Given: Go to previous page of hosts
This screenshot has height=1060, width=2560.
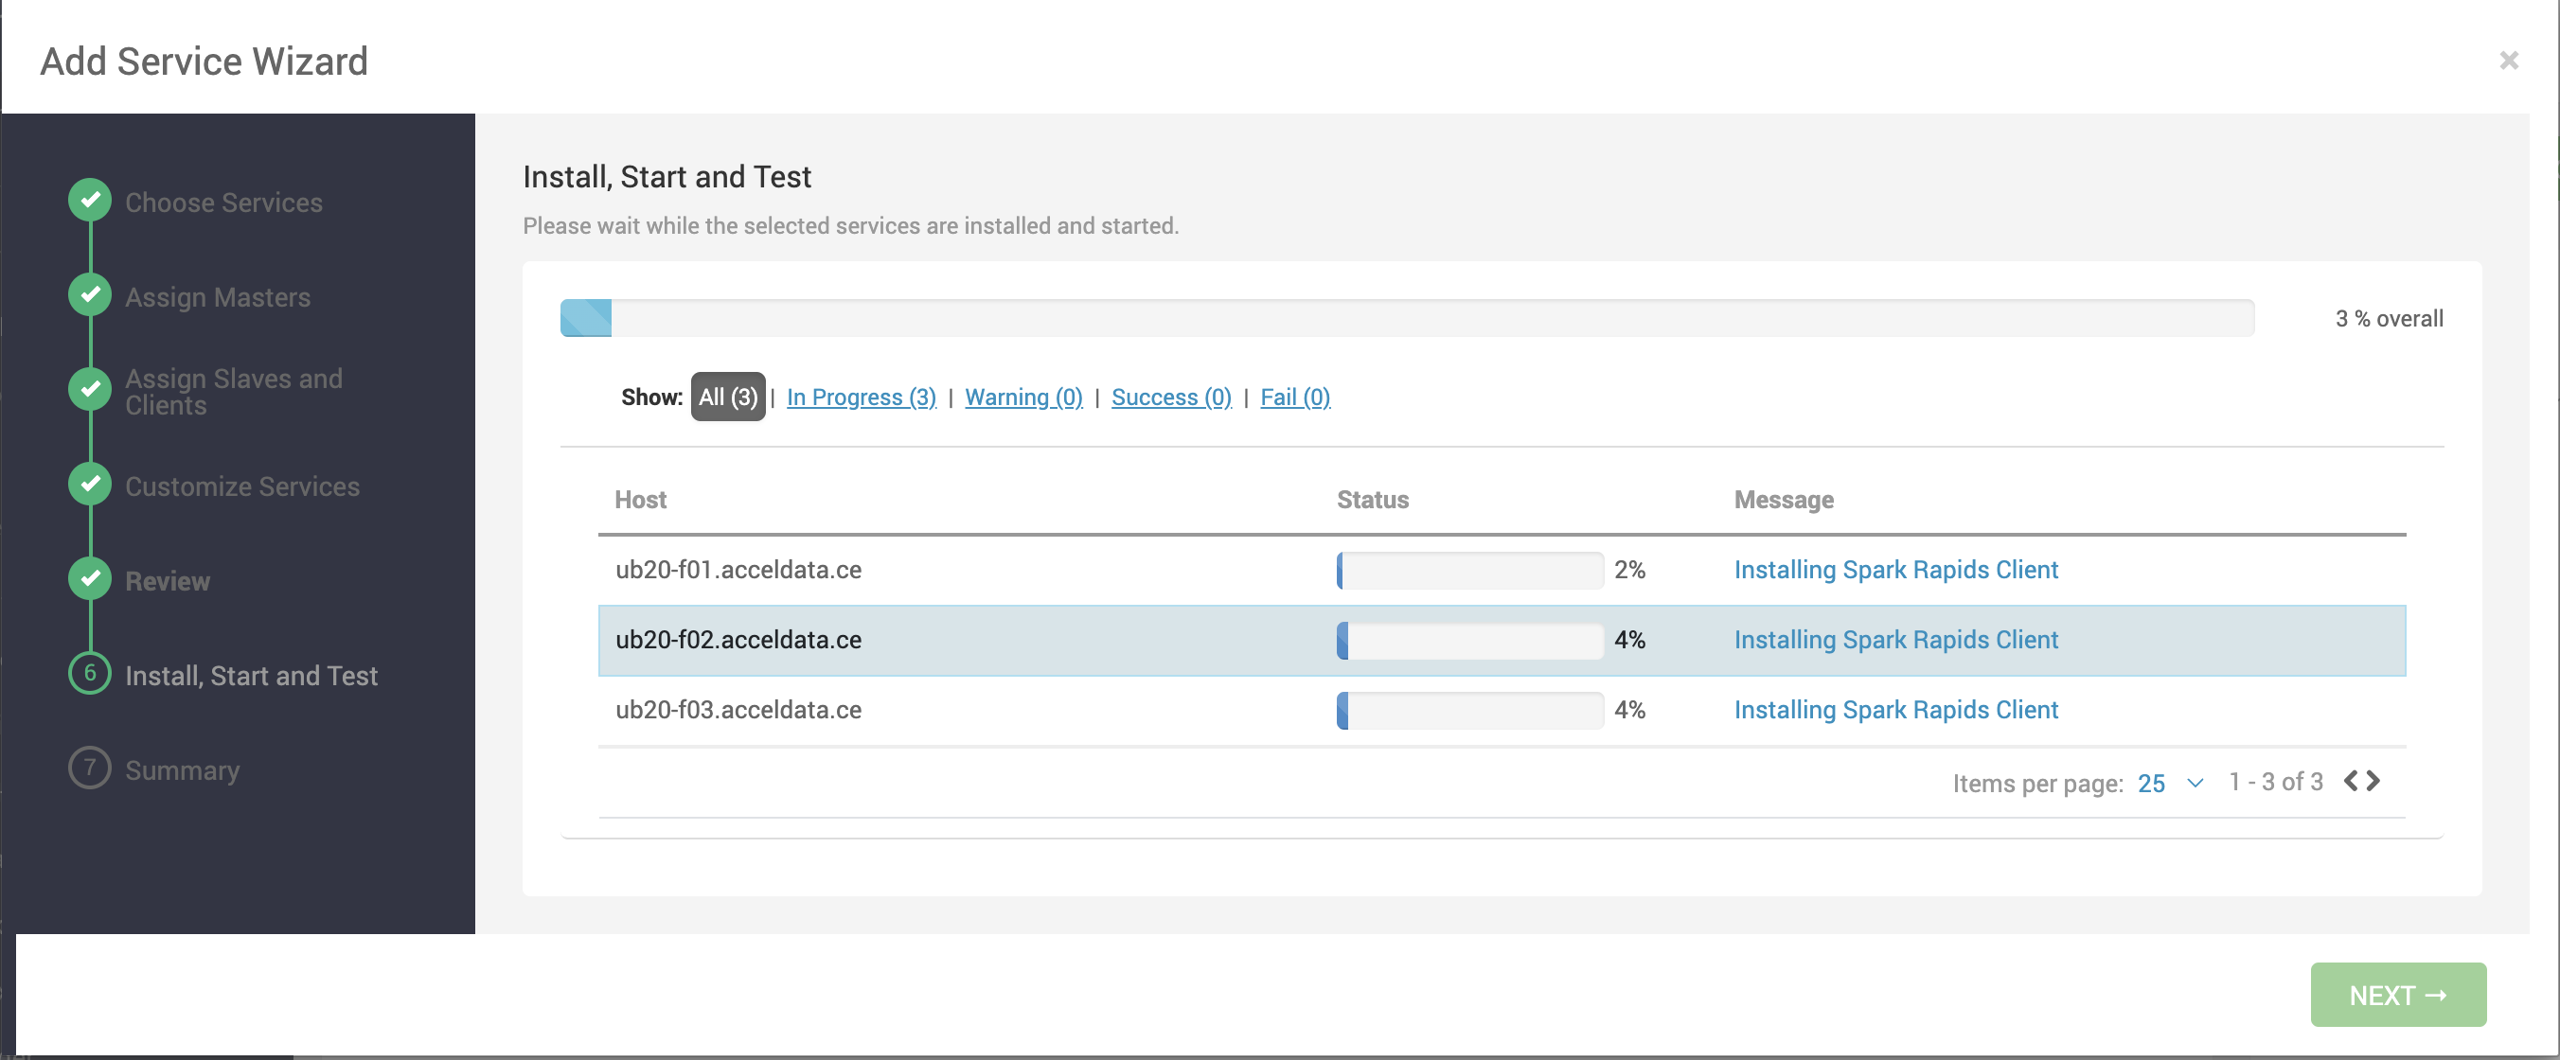Looking at the screenshot, I should [2351, 781].
